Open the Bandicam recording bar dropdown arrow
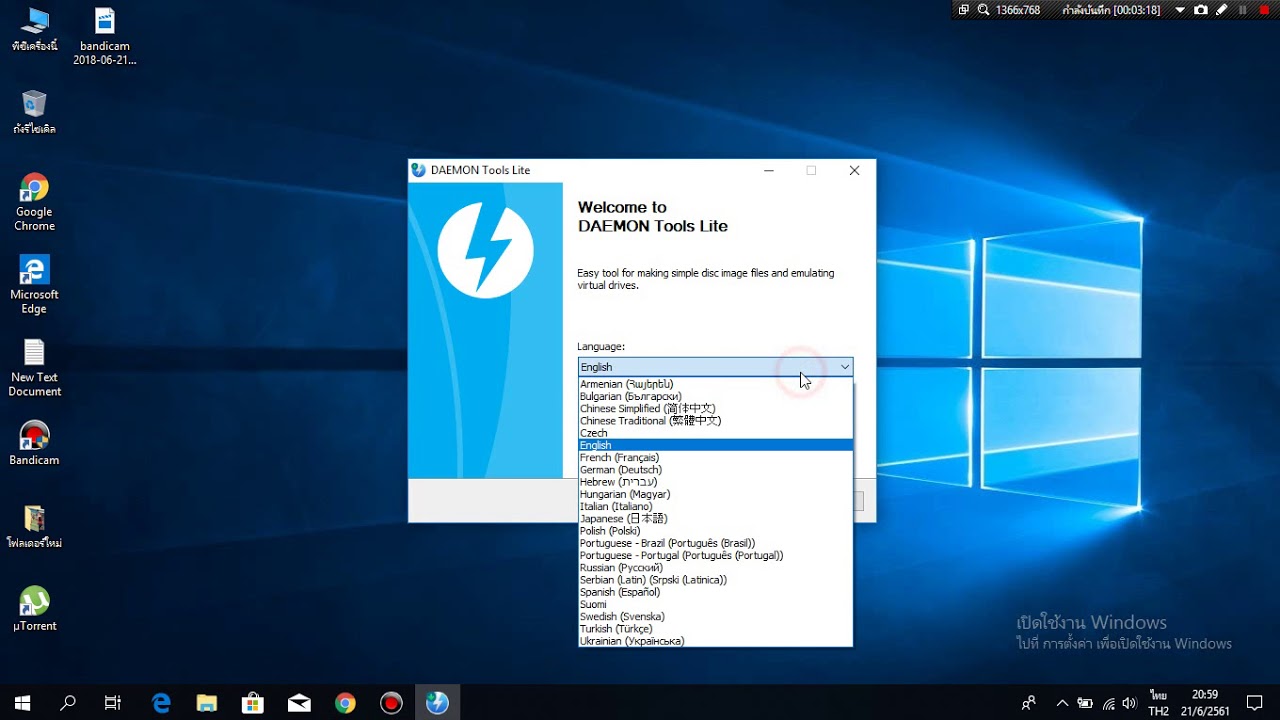Screen dimensions: 1280x720 1180,10
